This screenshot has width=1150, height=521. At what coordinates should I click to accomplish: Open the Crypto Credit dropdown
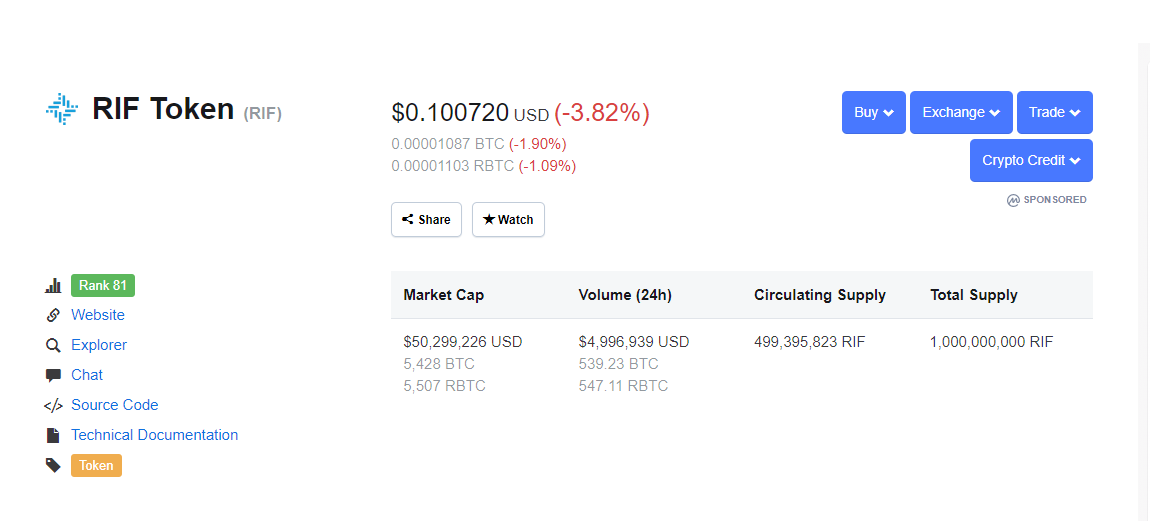point(1031,161)
